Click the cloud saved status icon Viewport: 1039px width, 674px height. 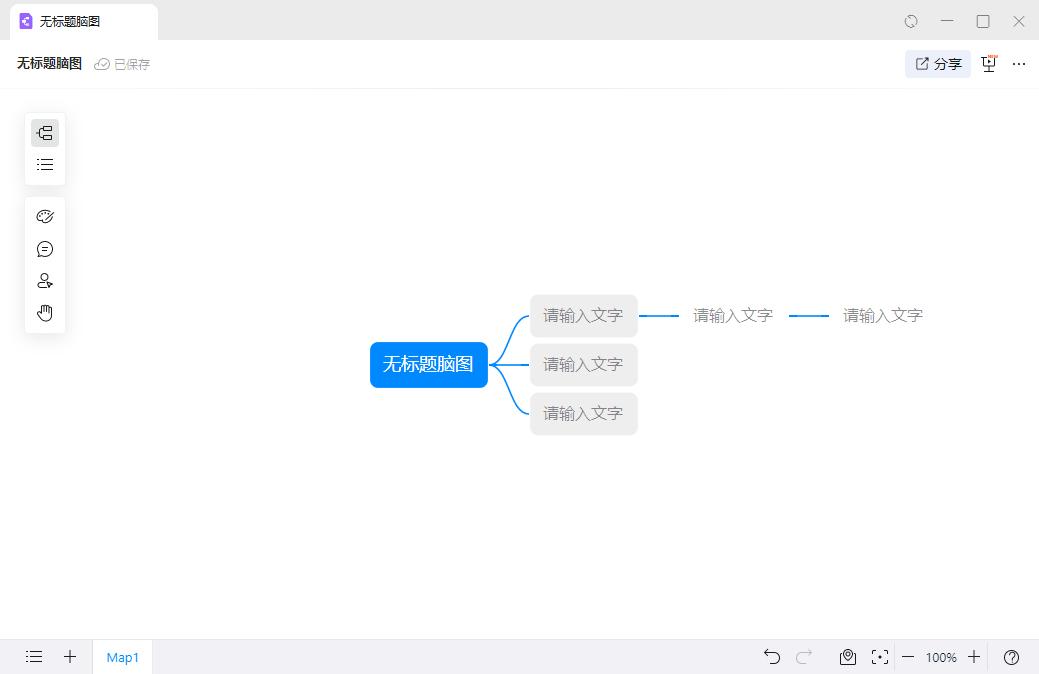[101, 64]
